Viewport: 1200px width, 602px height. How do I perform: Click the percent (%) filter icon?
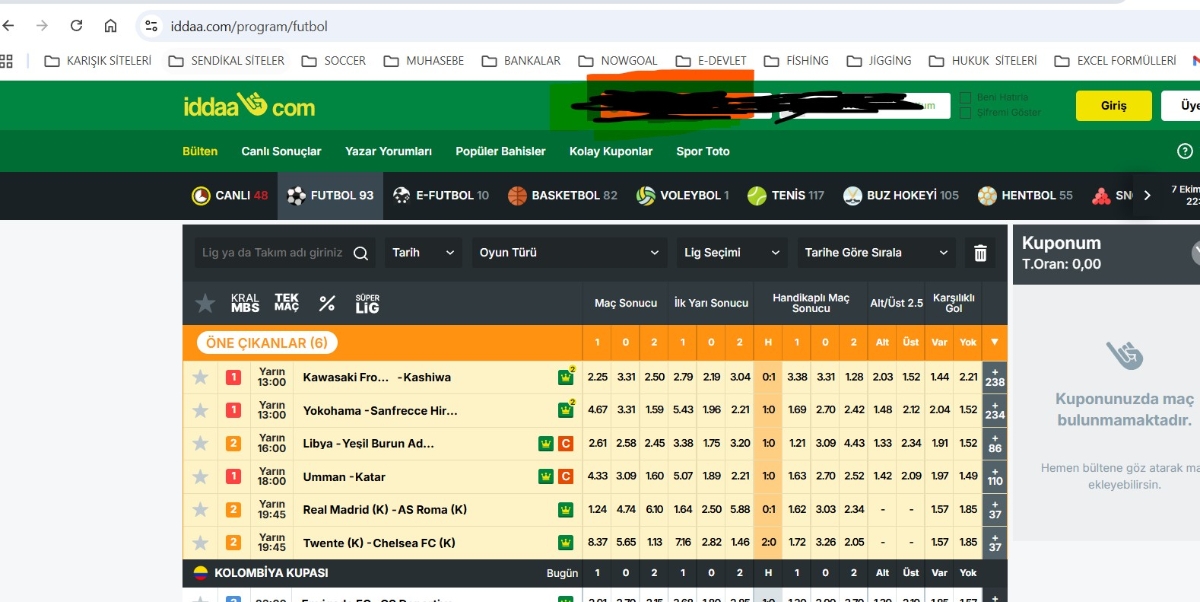click(327, 303)
